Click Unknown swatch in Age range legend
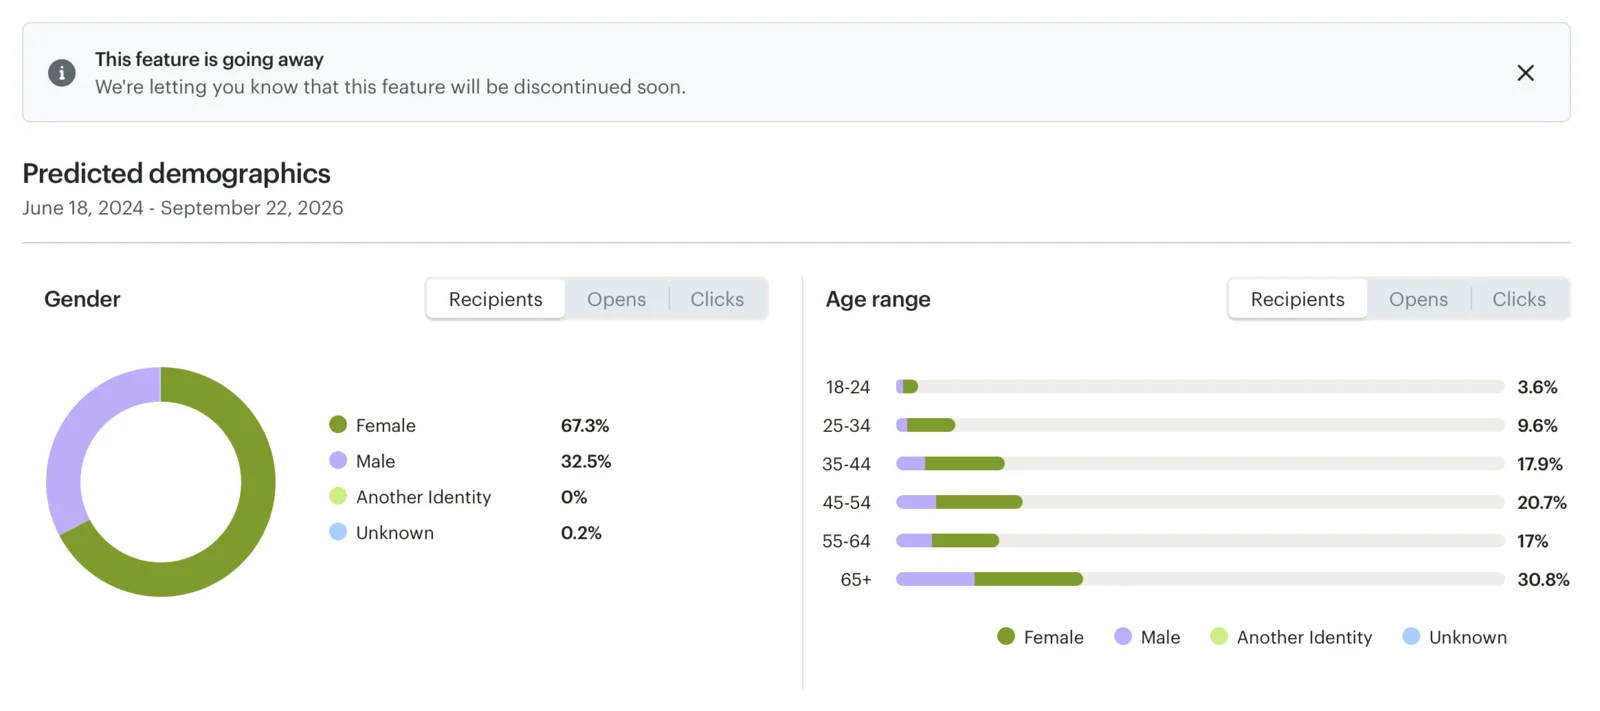Viewport: 1600px width, 711px height. click(1411, 636)
